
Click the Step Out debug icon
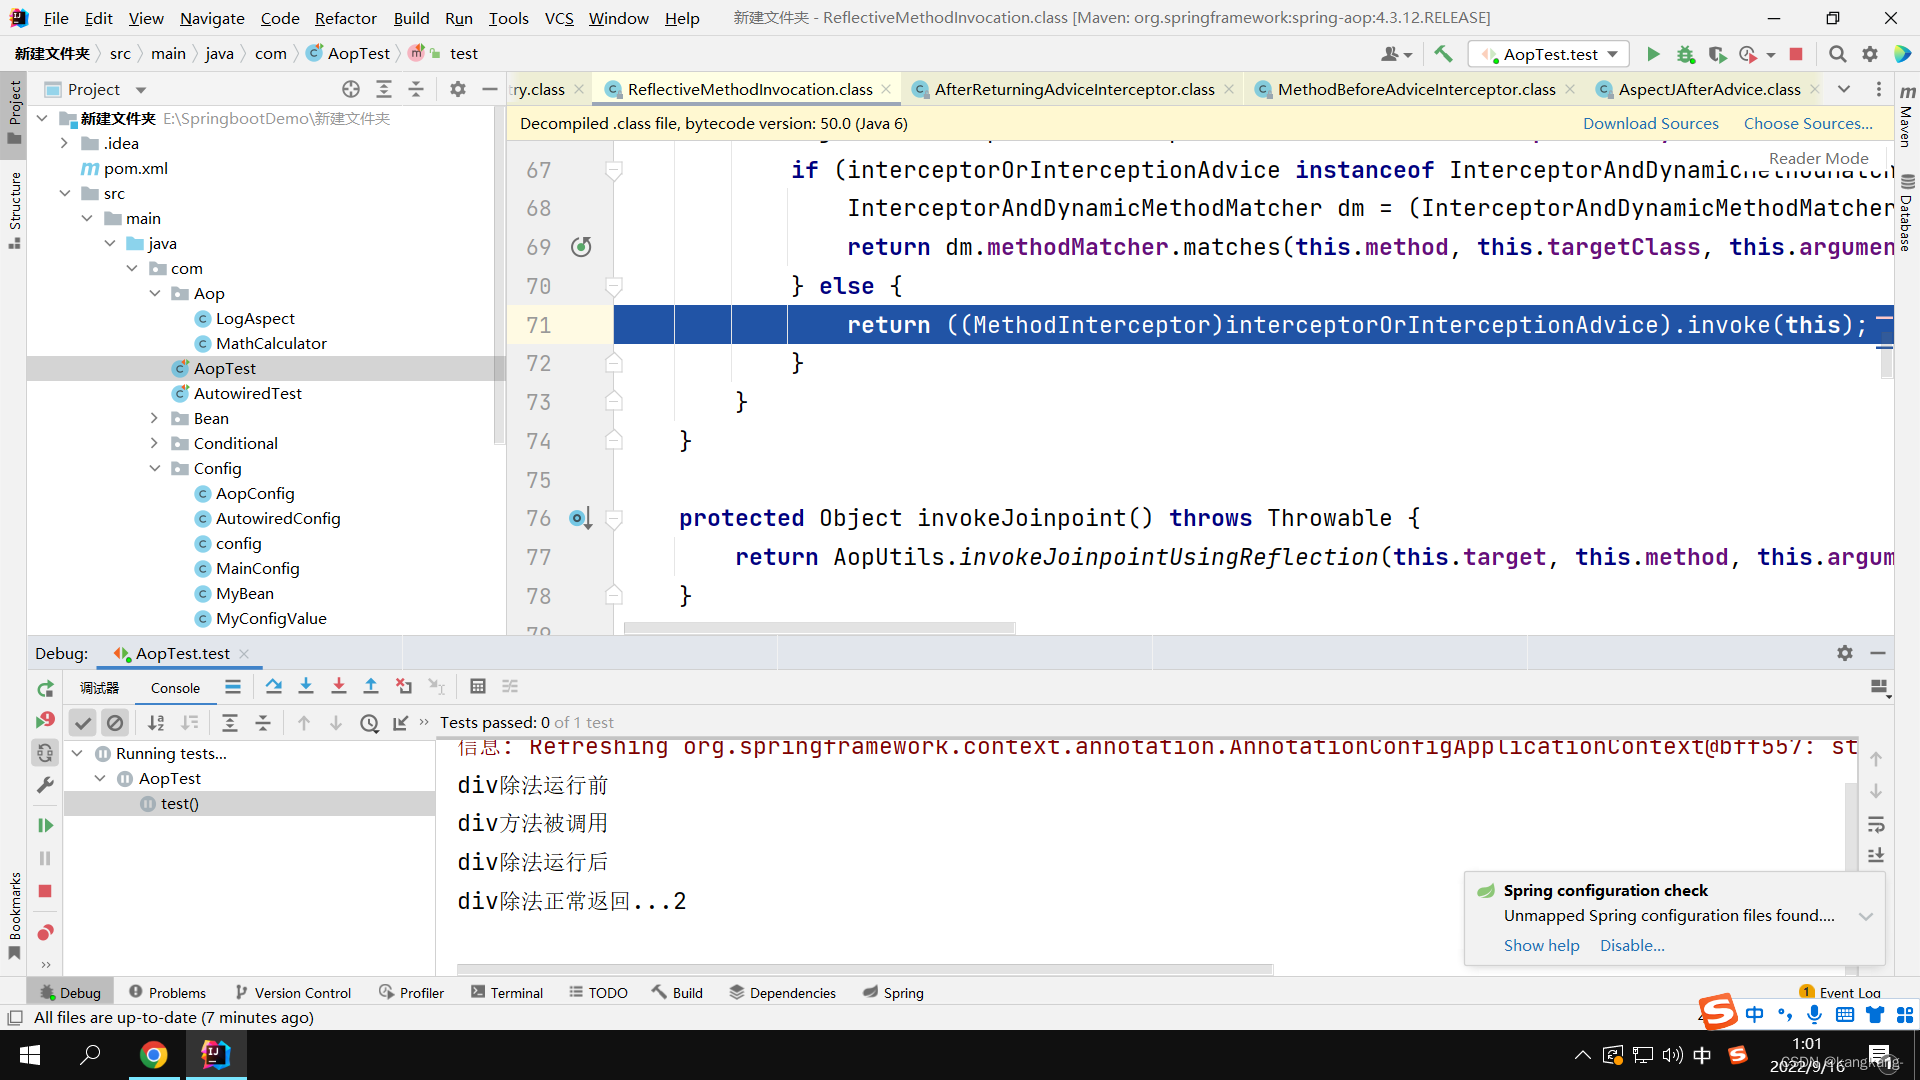coord(371,686)
